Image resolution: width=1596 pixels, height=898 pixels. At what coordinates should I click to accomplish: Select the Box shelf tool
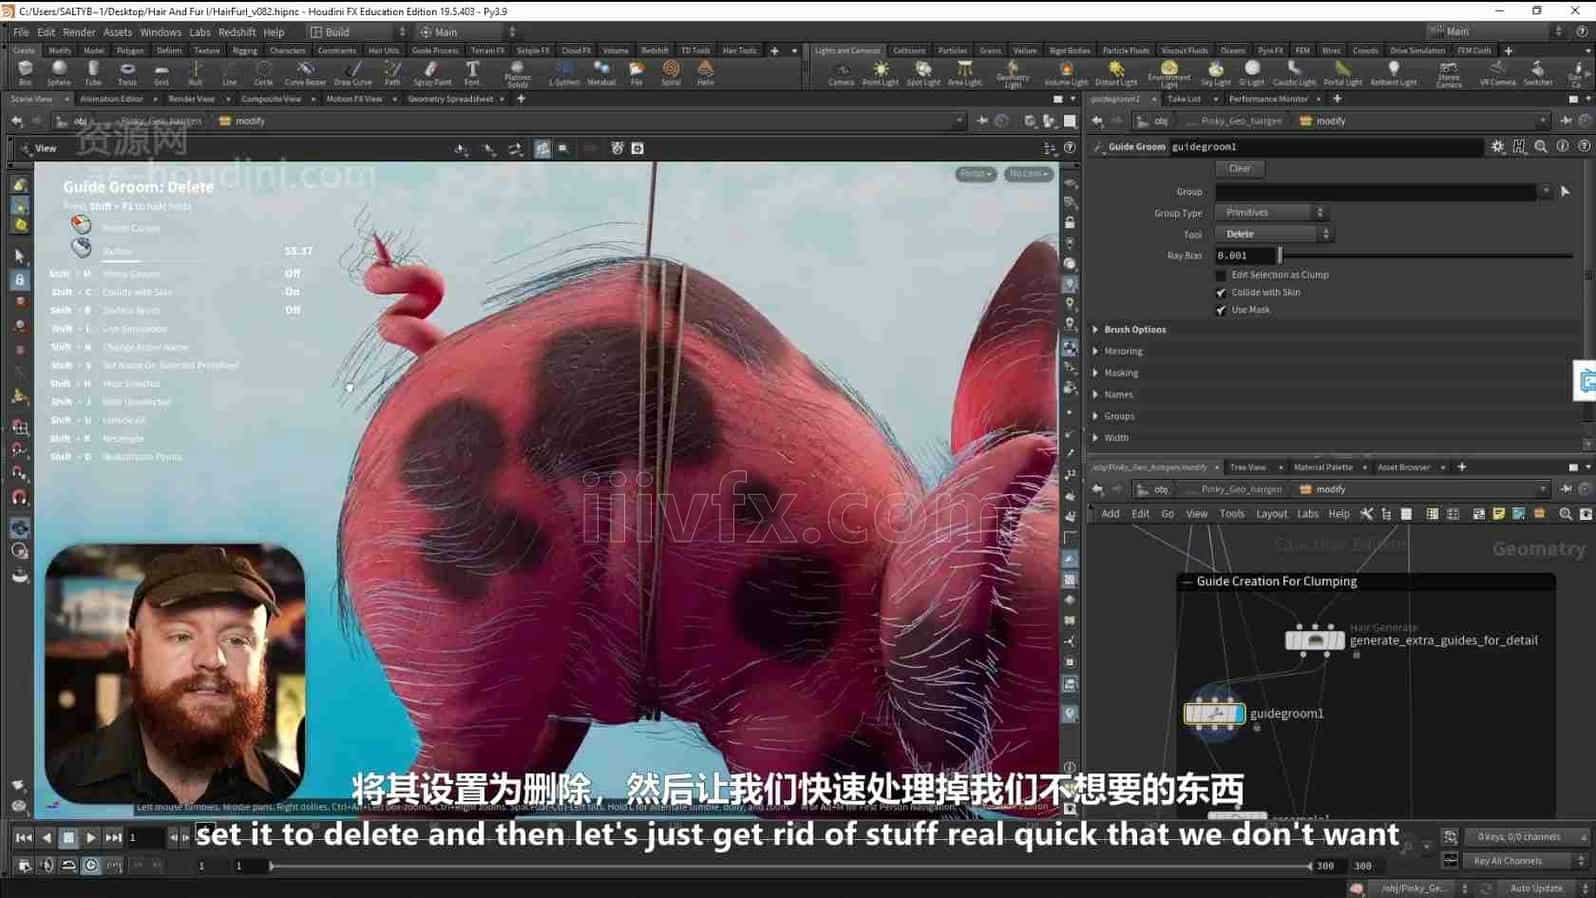25,73
